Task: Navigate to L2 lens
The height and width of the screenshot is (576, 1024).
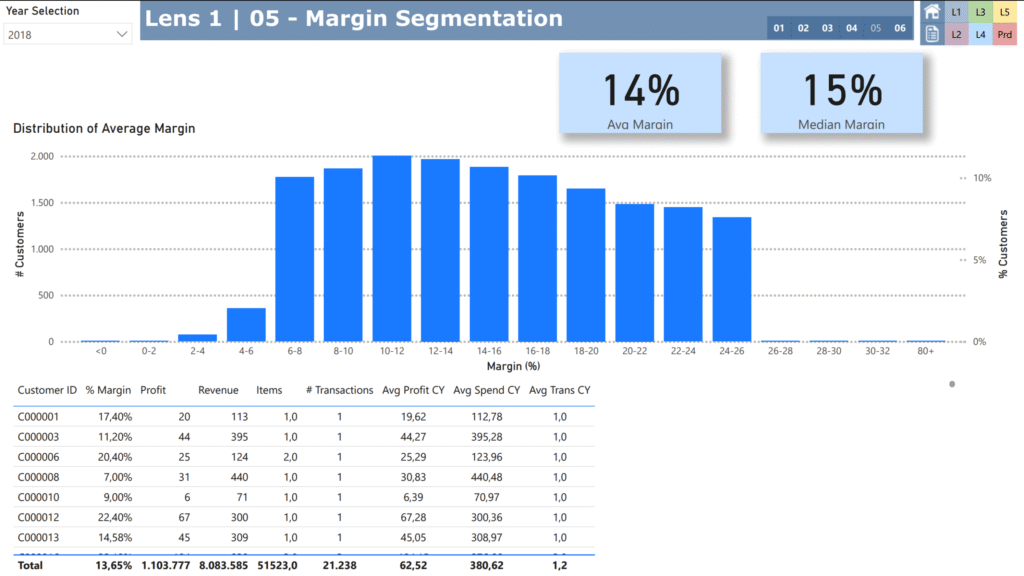Action: click(x=957, y=34)
